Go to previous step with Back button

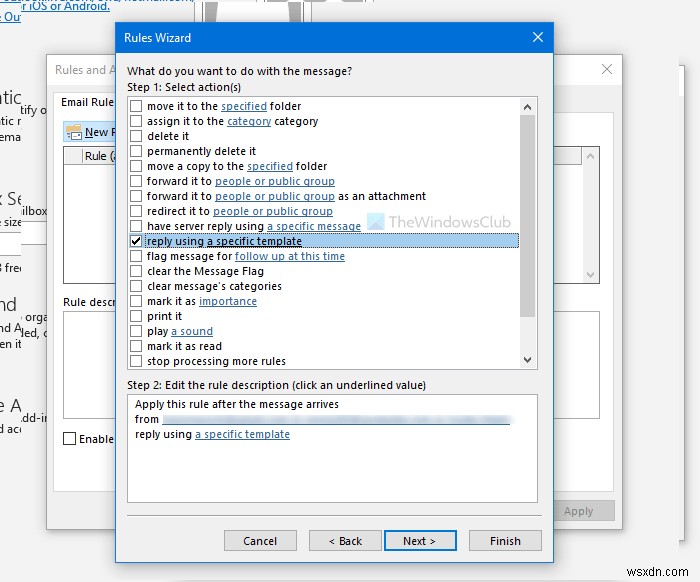pyautogui.click(x=345, y=541)
